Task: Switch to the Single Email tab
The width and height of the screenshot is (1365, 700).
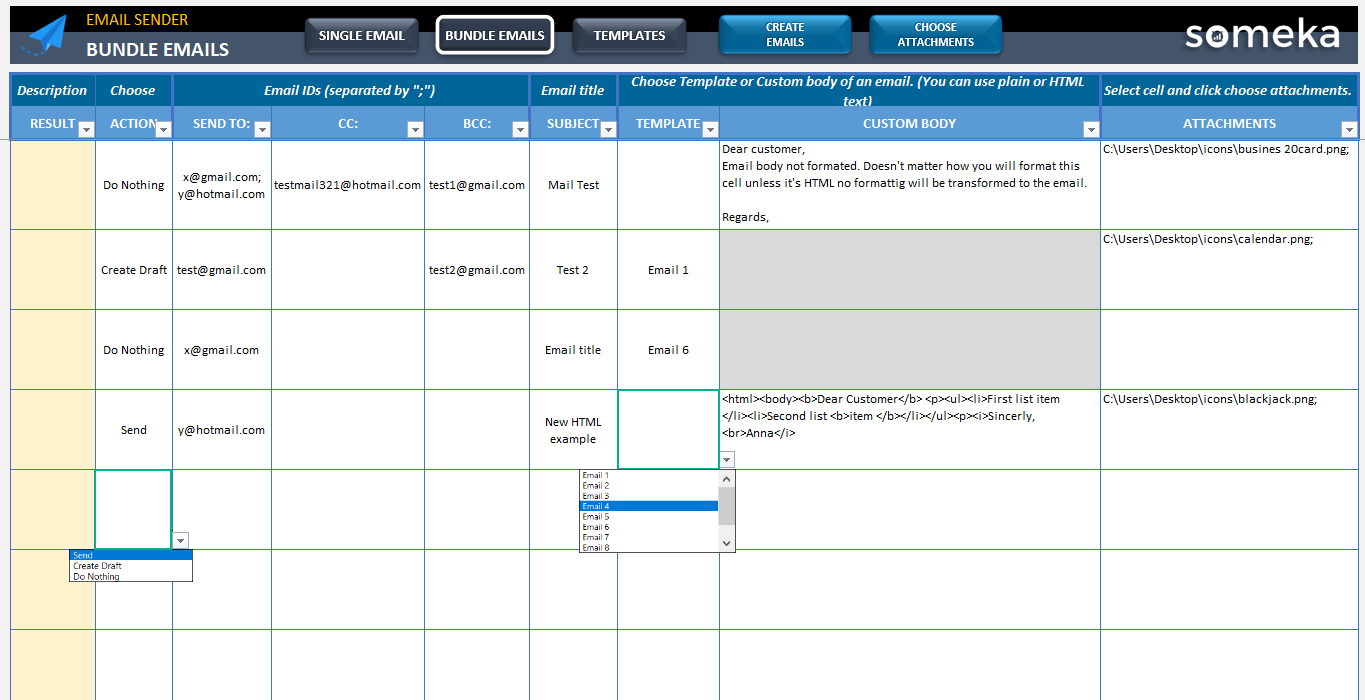Action: point(361,35)
